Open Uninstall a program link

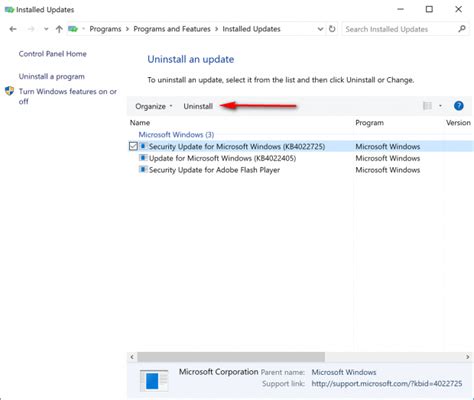(x=52, y=76)
